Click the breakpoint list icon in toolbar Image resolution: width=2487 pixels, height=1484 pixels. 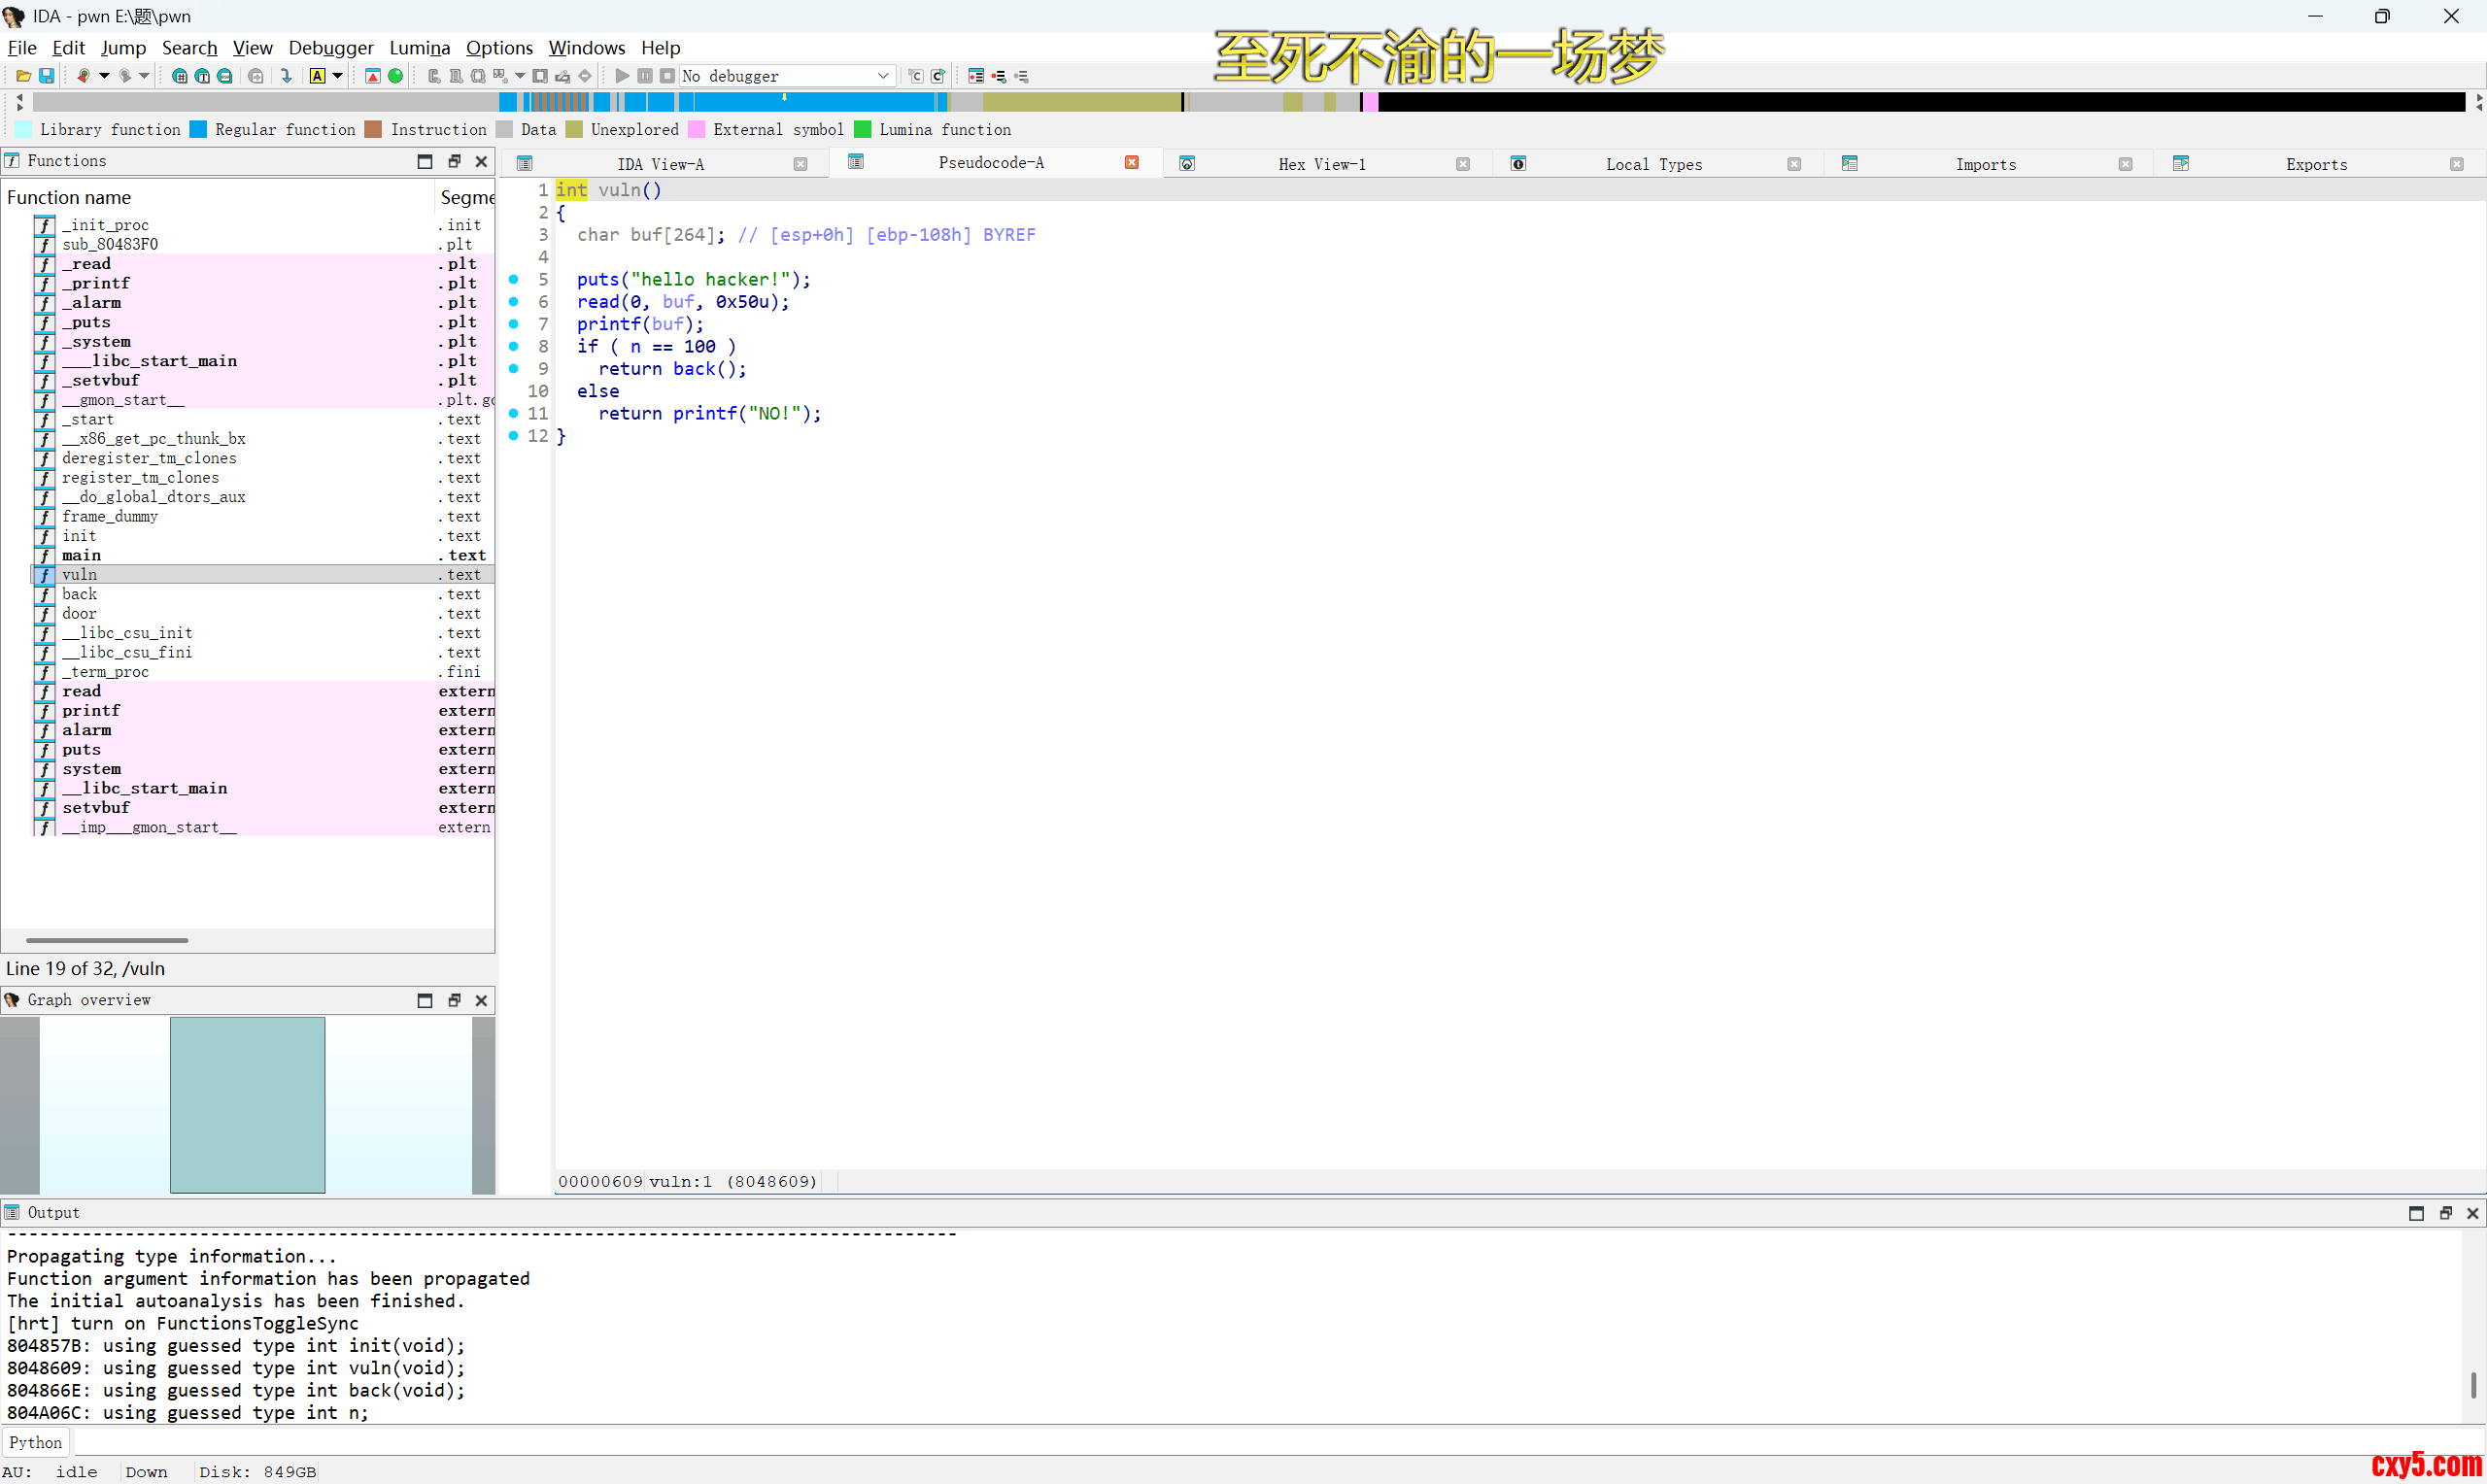pyautogui.click(x=976, y=76)
